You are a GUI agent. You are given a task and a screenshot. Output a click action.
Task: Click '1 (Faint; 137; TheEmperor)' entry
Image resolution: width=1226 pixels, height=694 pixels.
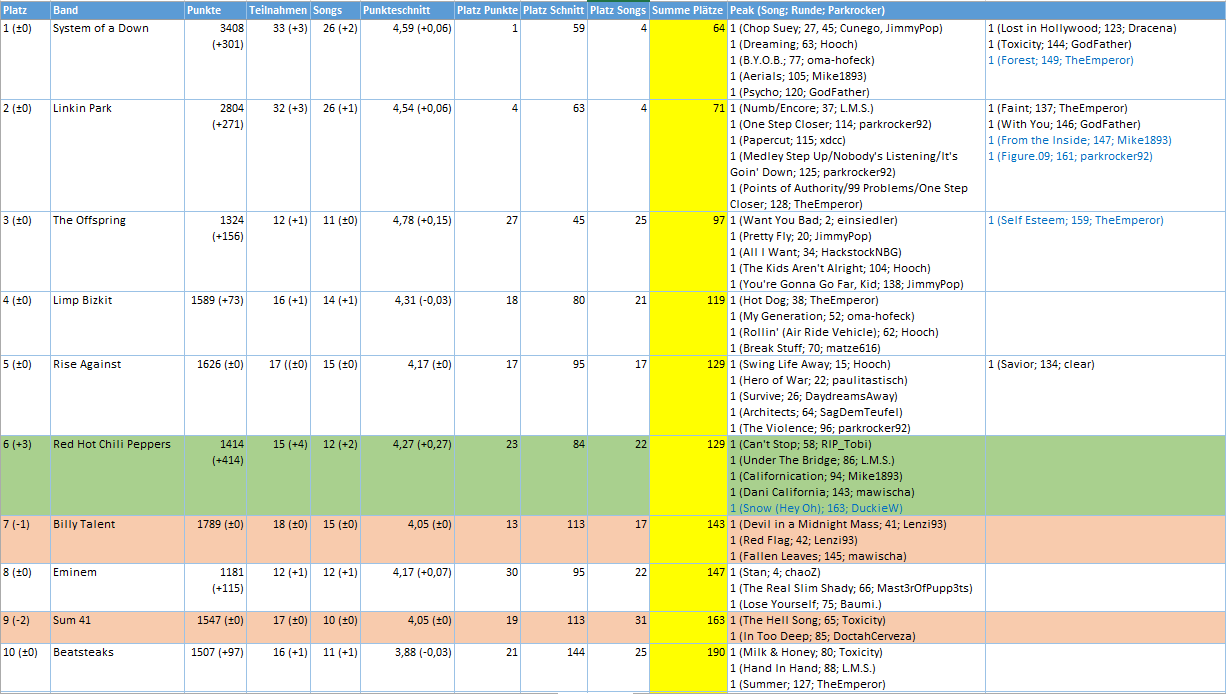(x=1057, y=108)
